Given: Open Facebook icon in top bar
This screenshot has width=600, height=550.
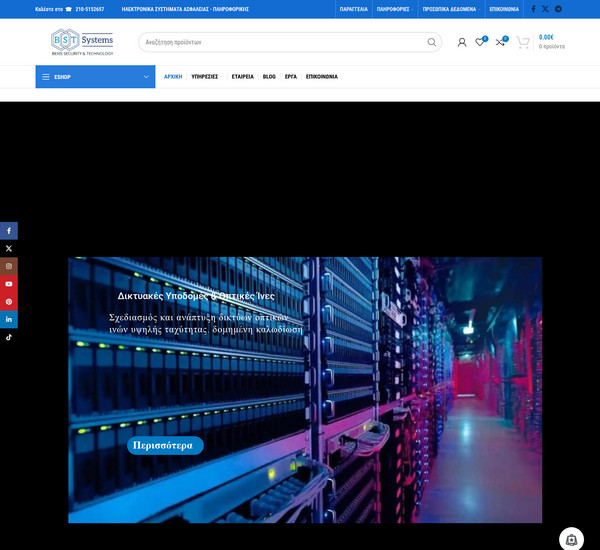Looking at the screenshot, I should pyautogui.click(x=533, y=9).
